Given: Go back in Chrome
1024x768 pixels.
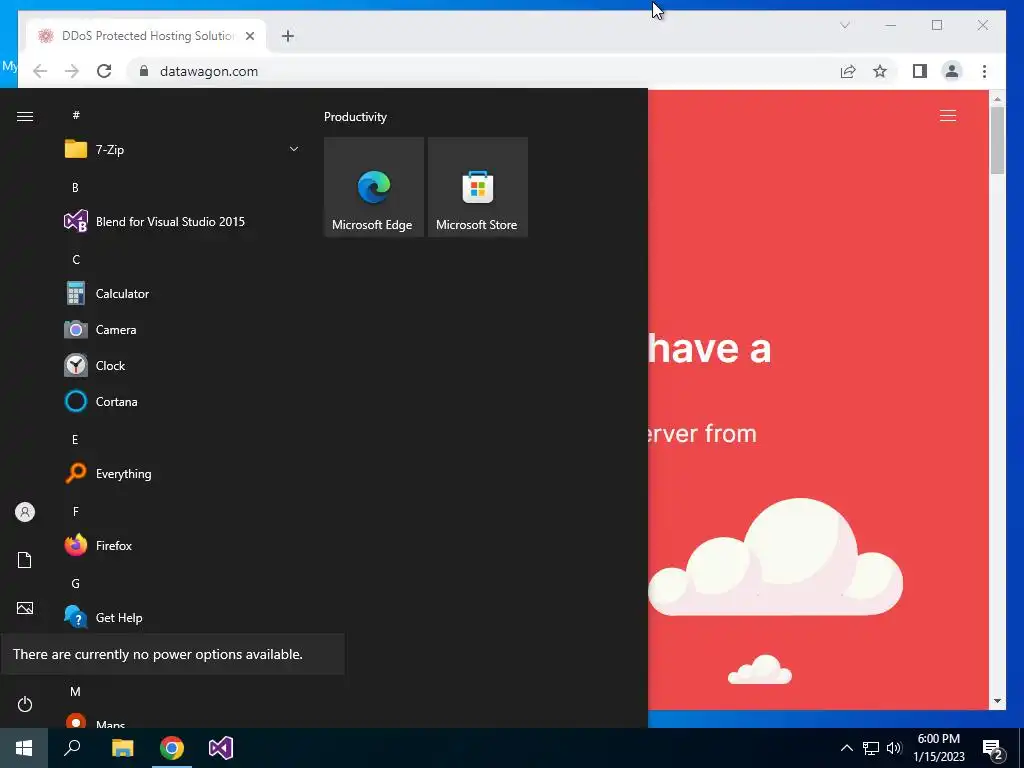Looking at the screenshot, I should pyautogui.click(x=40, y=71).
